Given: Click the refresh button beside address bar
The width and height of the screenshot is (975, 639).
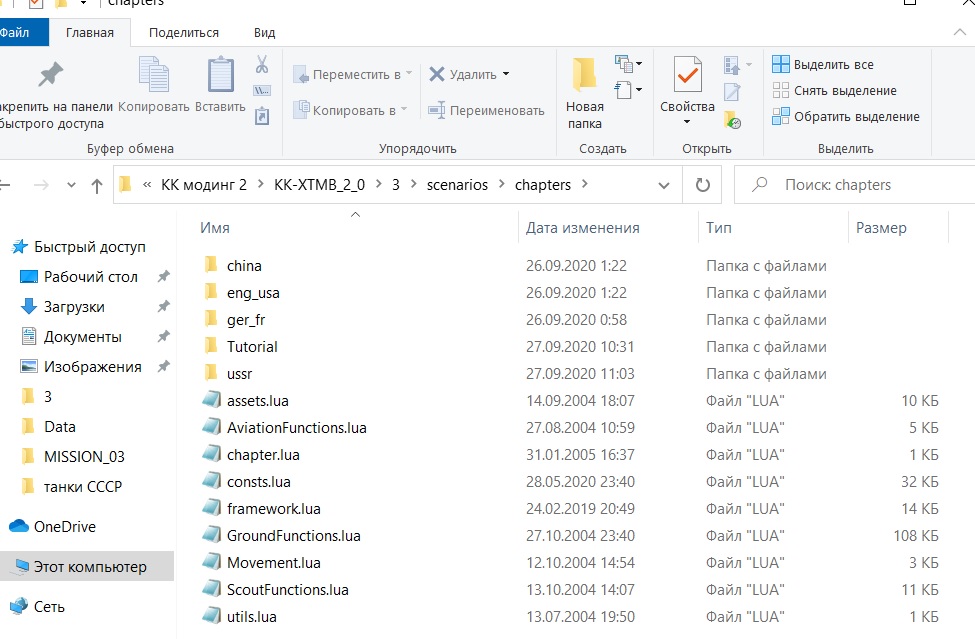Looking at the screenshot, I should tap(703, 185).
